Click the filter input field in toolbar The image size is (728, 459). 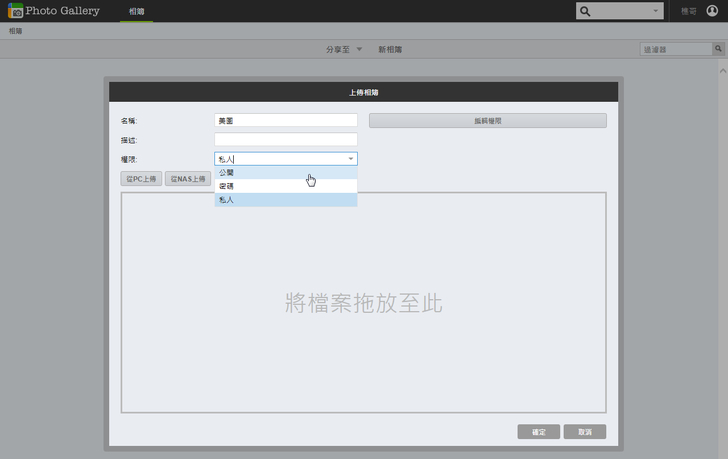click(676, 49)
